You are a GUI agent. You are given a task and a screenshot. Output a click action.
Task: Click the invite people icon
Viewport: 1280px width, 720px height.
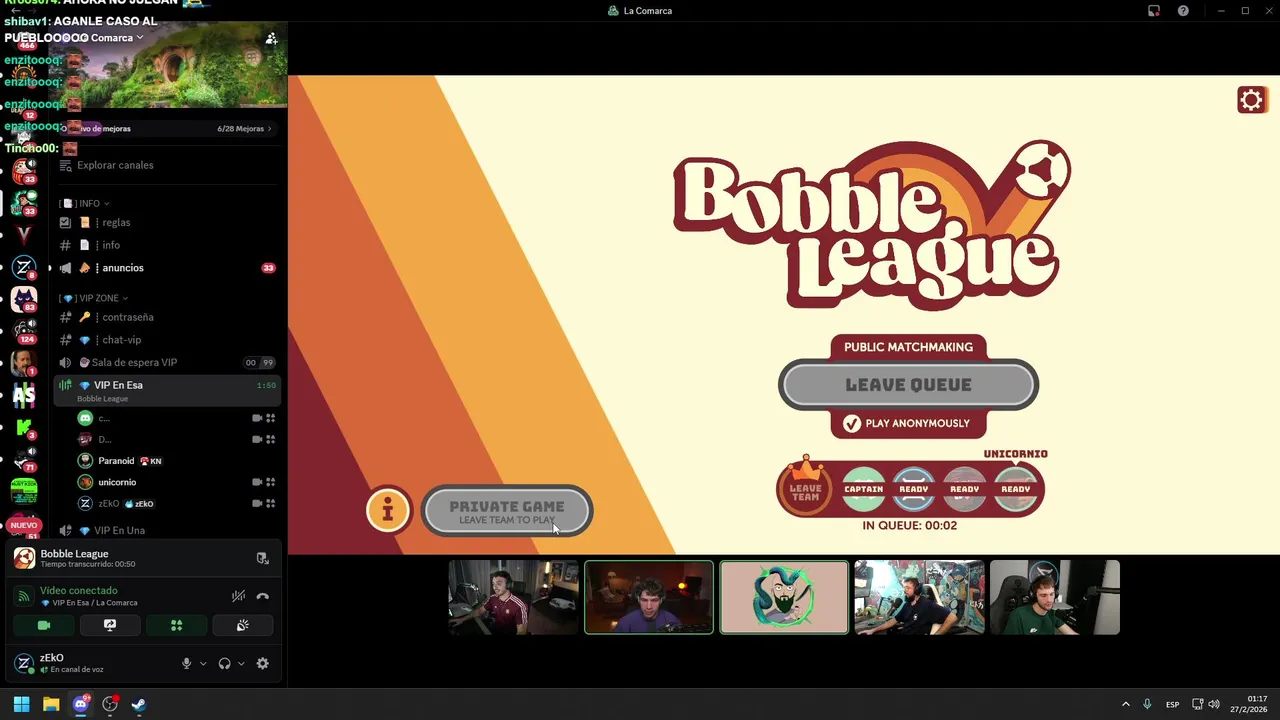(271, 38)
